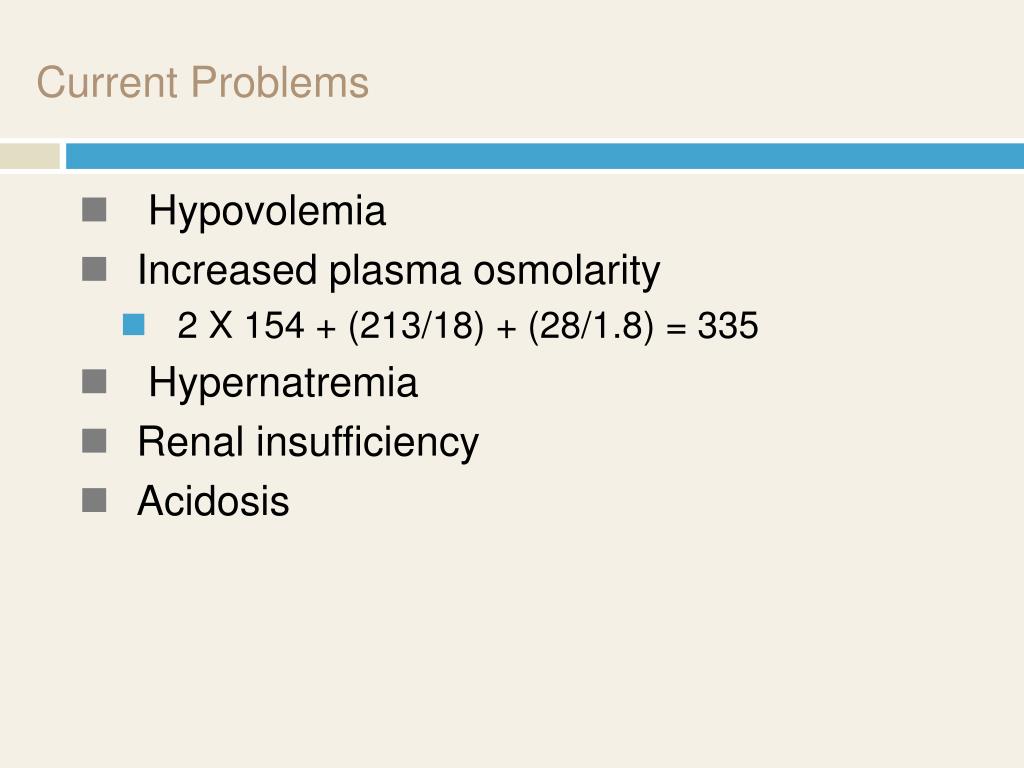
Task: Click the (213/18) term in the formula
Action: (x=416, y=325)
